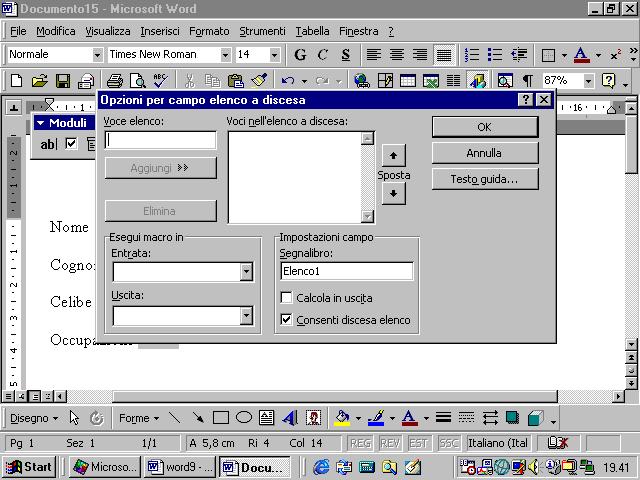The width and height of the screenshot is (640, 480).
Task: Insert WordArt from the Drawing toolbar
Action: coord(290,418)
